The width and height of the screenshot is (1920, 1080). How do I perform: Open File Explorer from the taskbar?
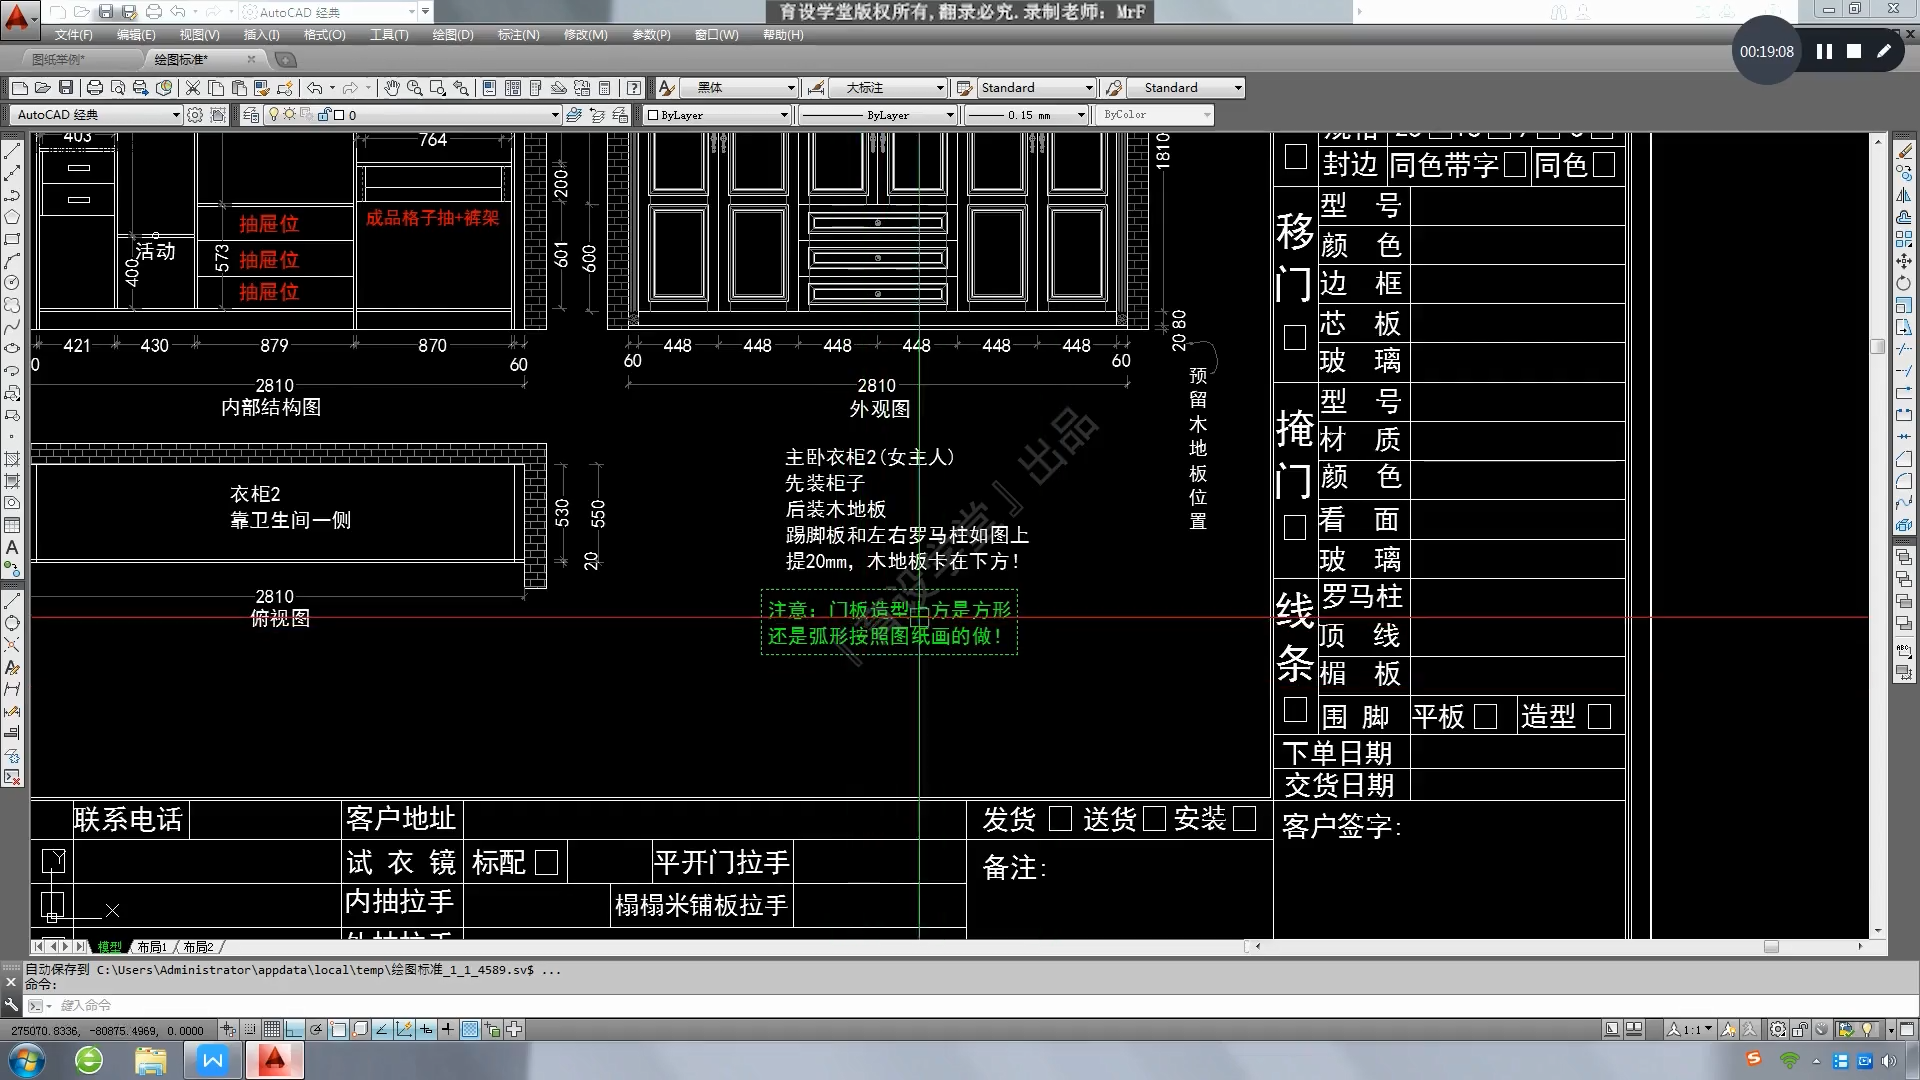150,1060
